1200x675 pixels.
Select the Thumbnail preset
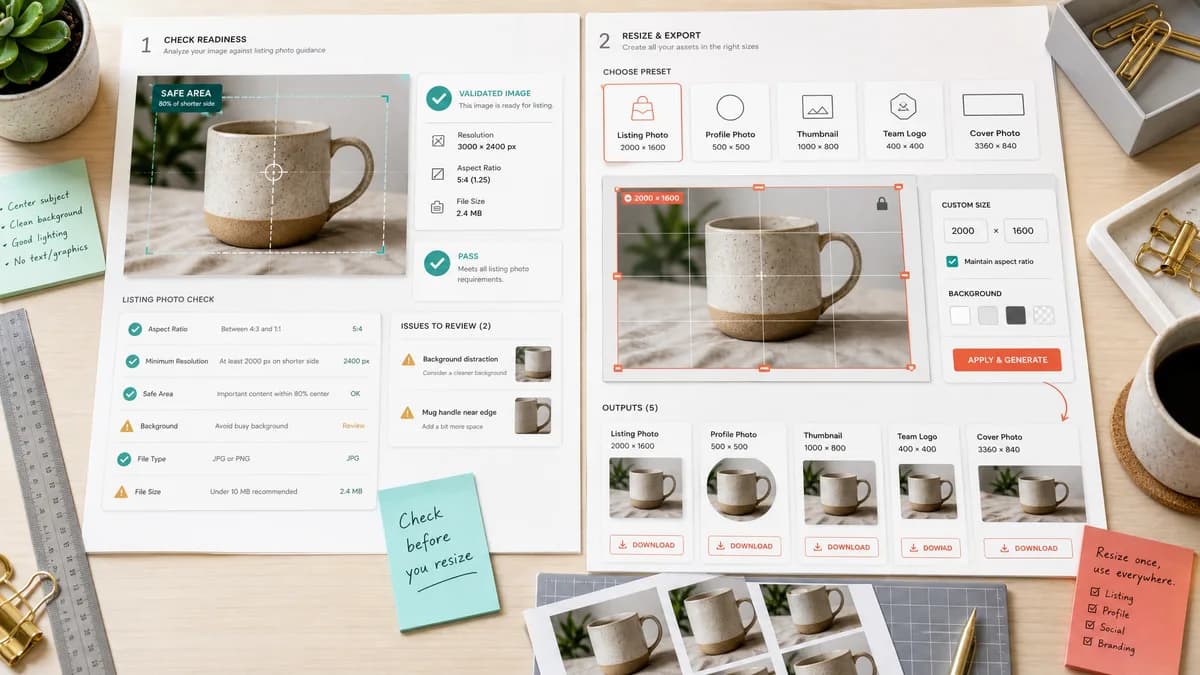click(x=817, y=122)
